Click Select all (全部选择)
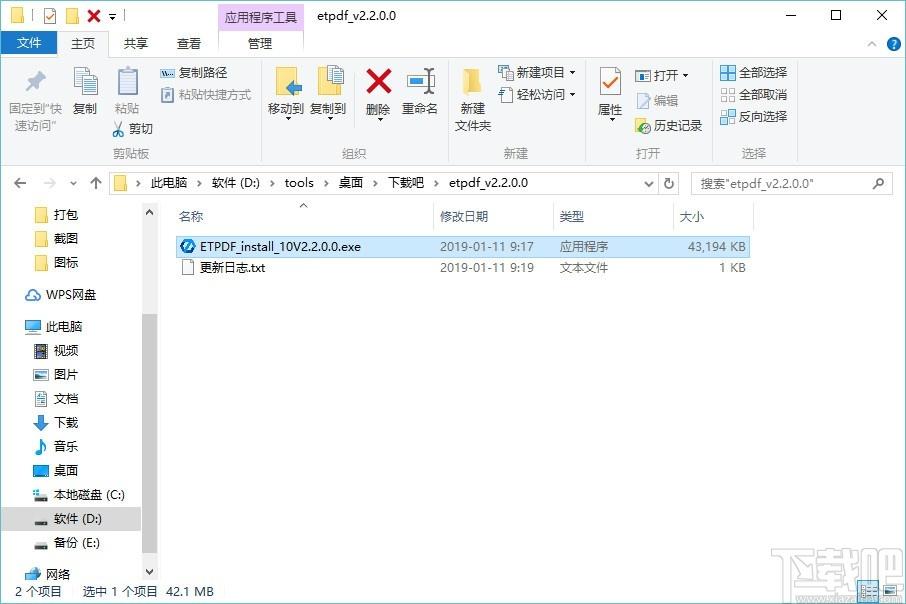The height and width of the screenshot is (604, 906). point(753,73)
